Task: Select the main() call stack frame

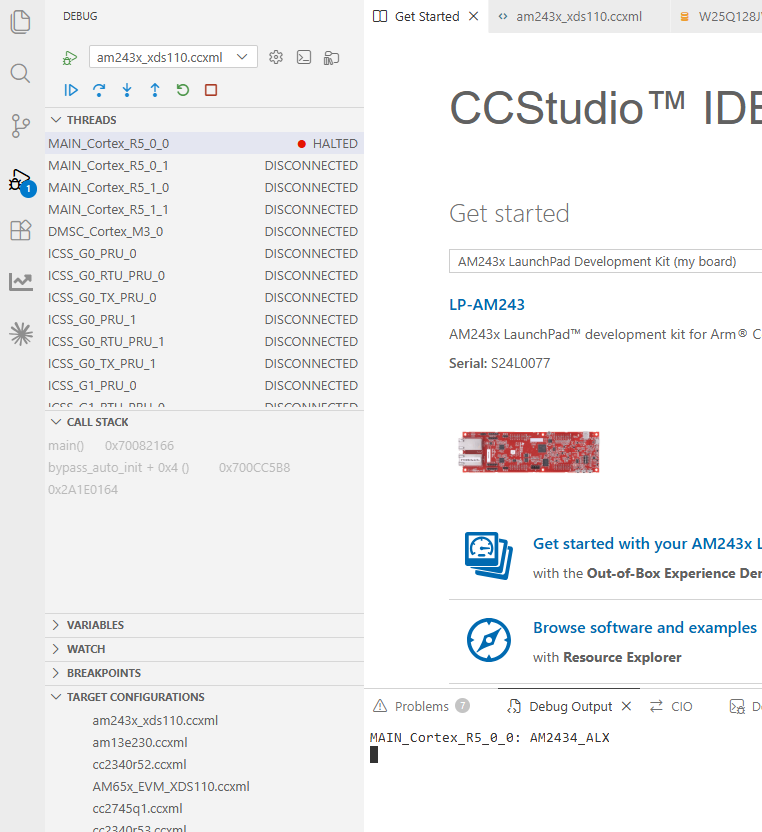Action: pyautogui.click(x=204, y=446)
